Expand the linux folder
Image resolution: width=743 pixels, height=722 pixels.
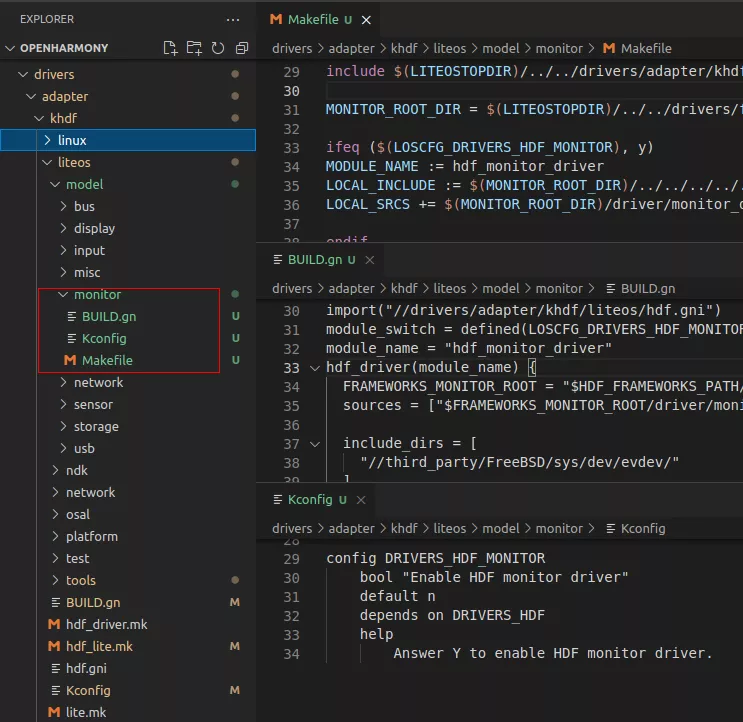[x=128, y=140]
